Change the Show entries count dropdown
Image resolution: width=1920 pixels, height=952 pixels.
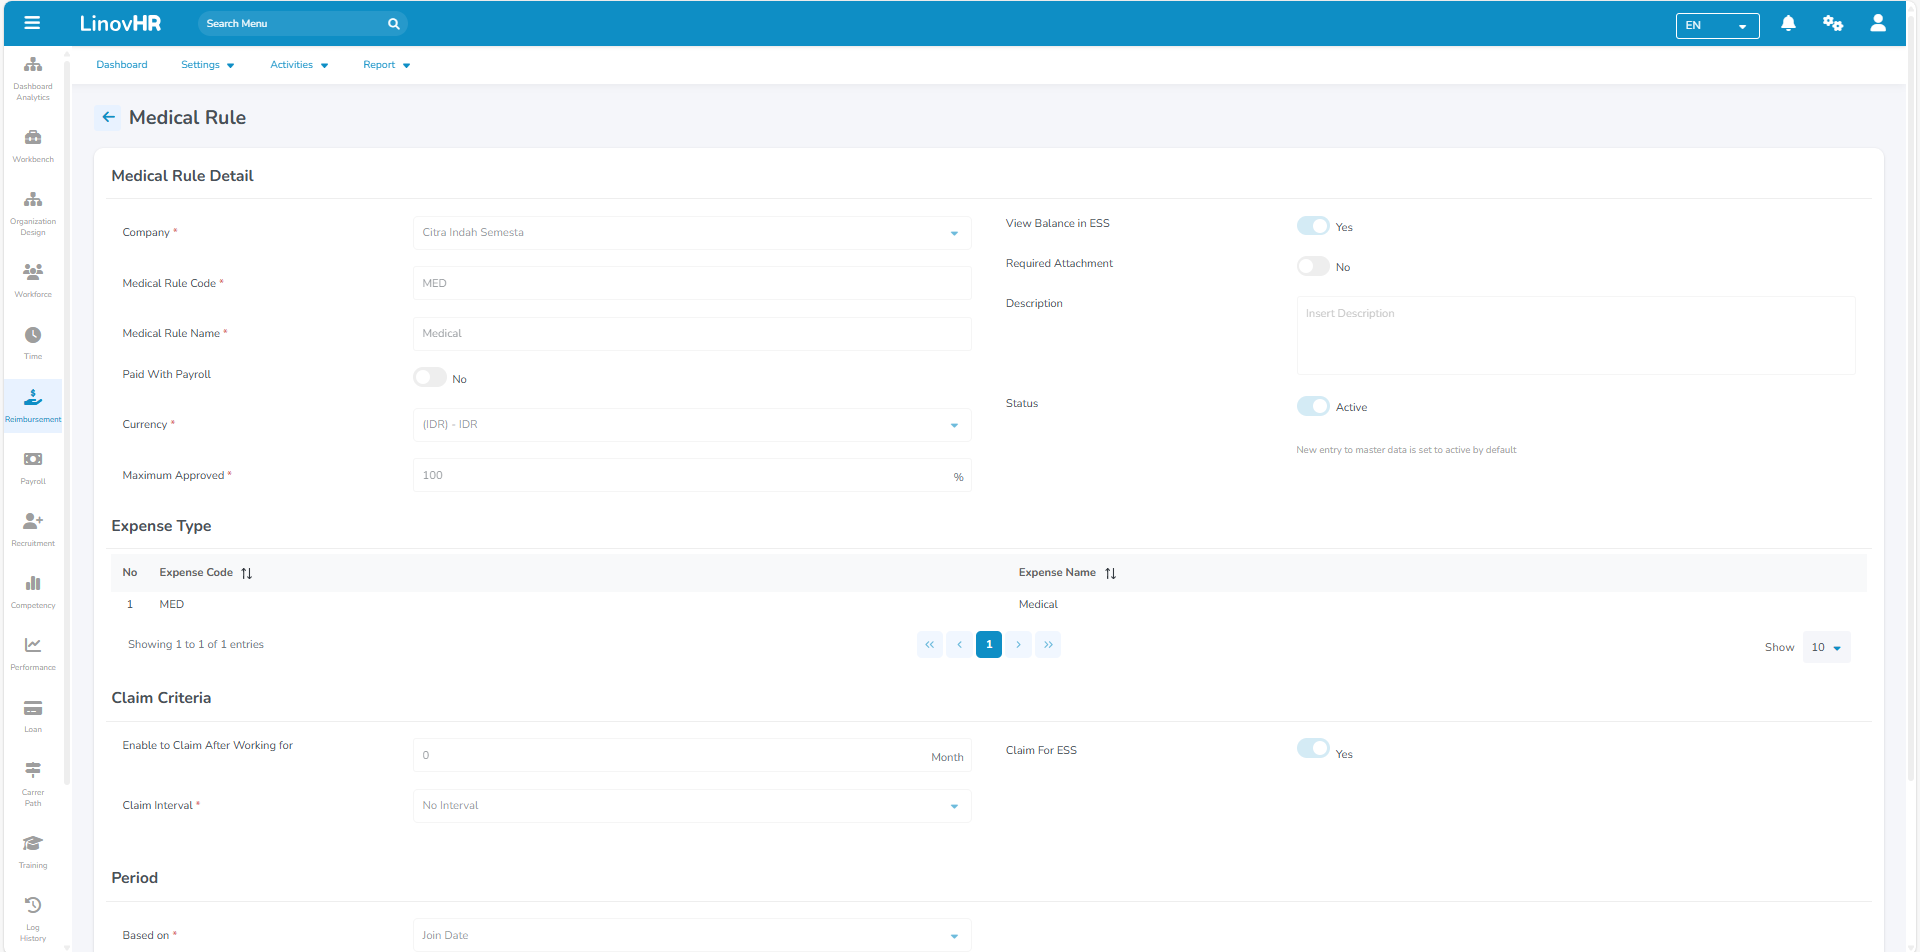point(1826,648)
